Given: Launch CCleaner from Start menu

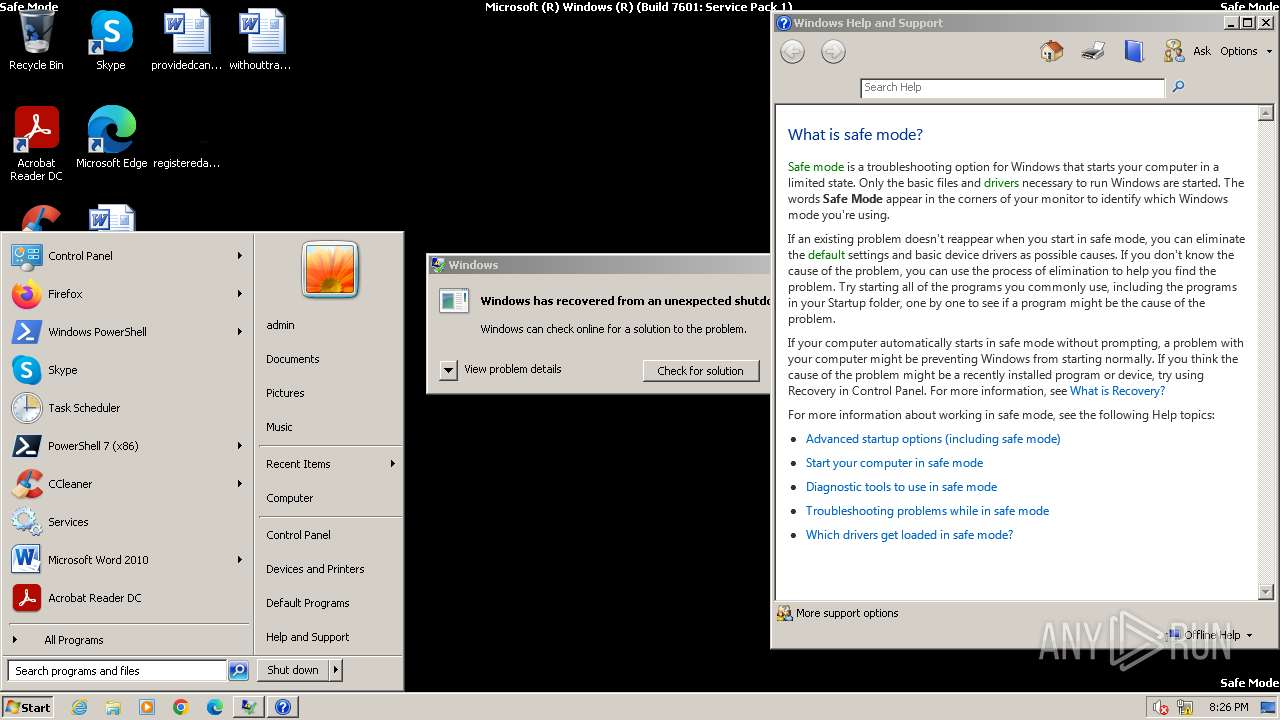Looking at the screenshot, I should 127,484.
